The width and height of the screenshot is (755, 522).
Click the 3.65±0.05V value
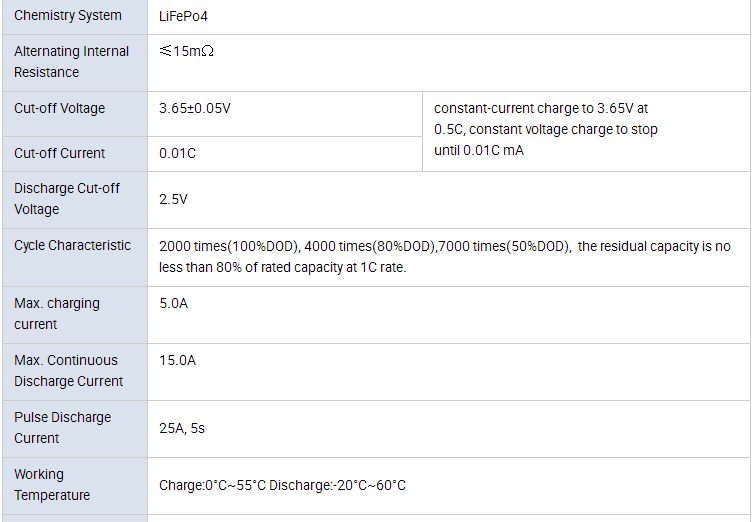(195, 108)
